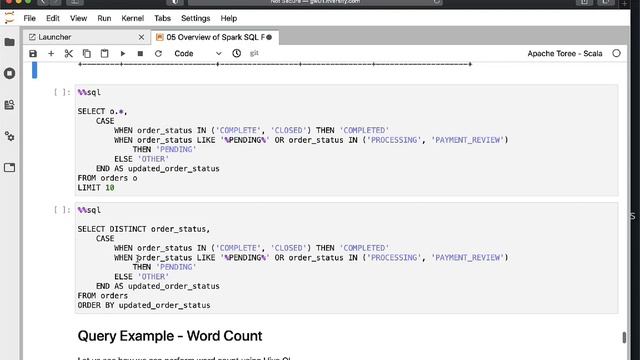
Task: Run the selected cell with the play icon
Action: pos(122,53)
